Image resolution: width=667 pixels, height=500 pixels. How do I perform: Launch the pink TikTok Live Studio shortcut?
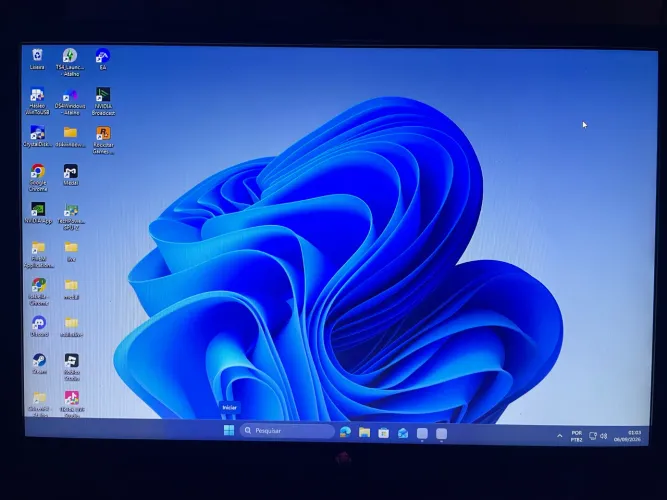tap(71, 404)
